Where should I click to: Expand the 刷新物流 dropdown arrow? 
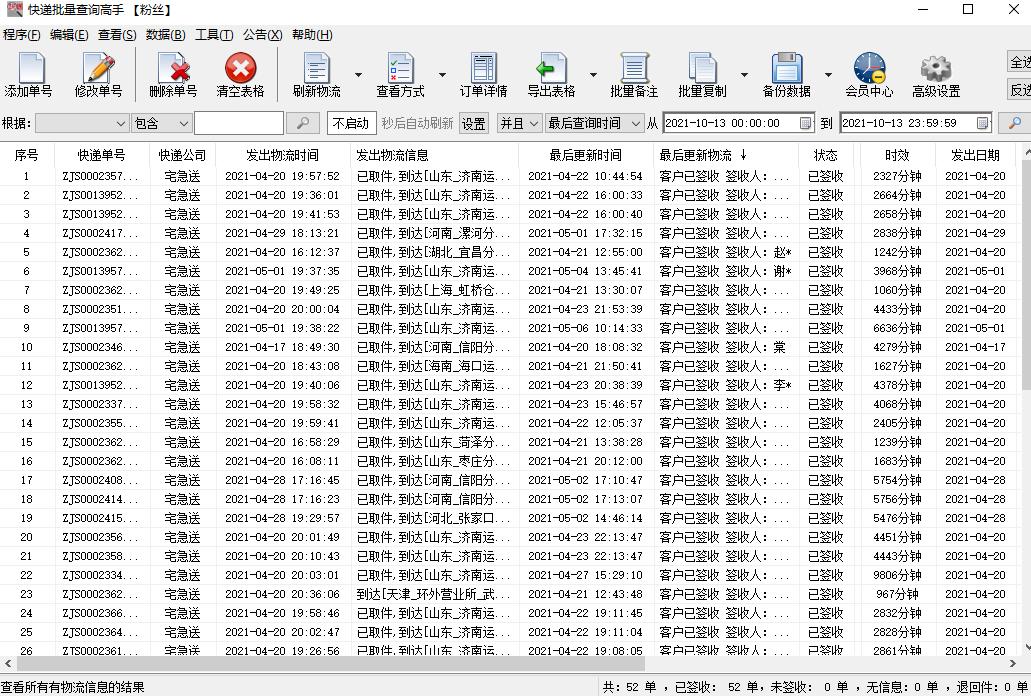point(358,74)
